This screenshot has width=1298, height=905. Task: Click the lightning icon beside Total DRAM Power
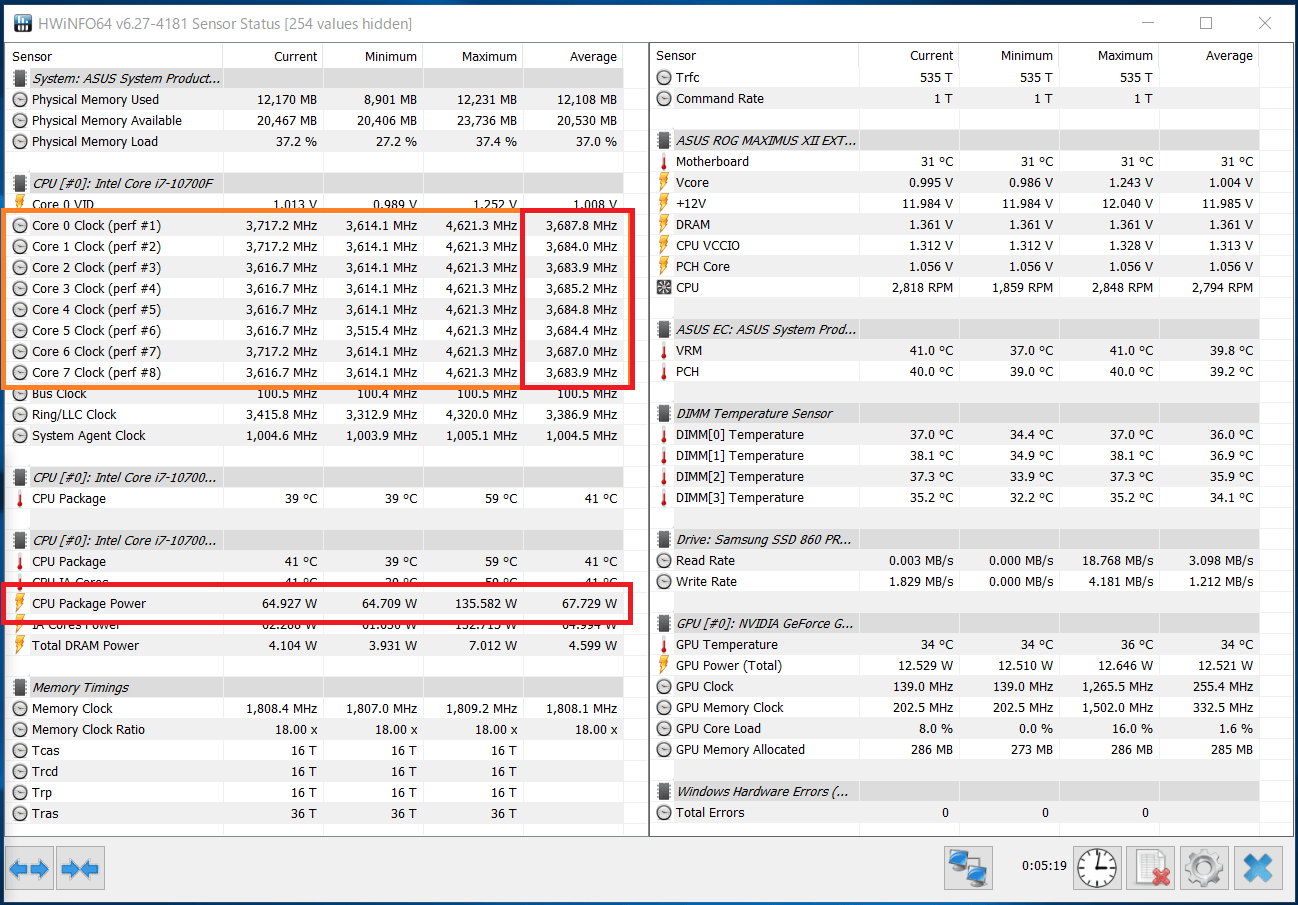point(20,645)
